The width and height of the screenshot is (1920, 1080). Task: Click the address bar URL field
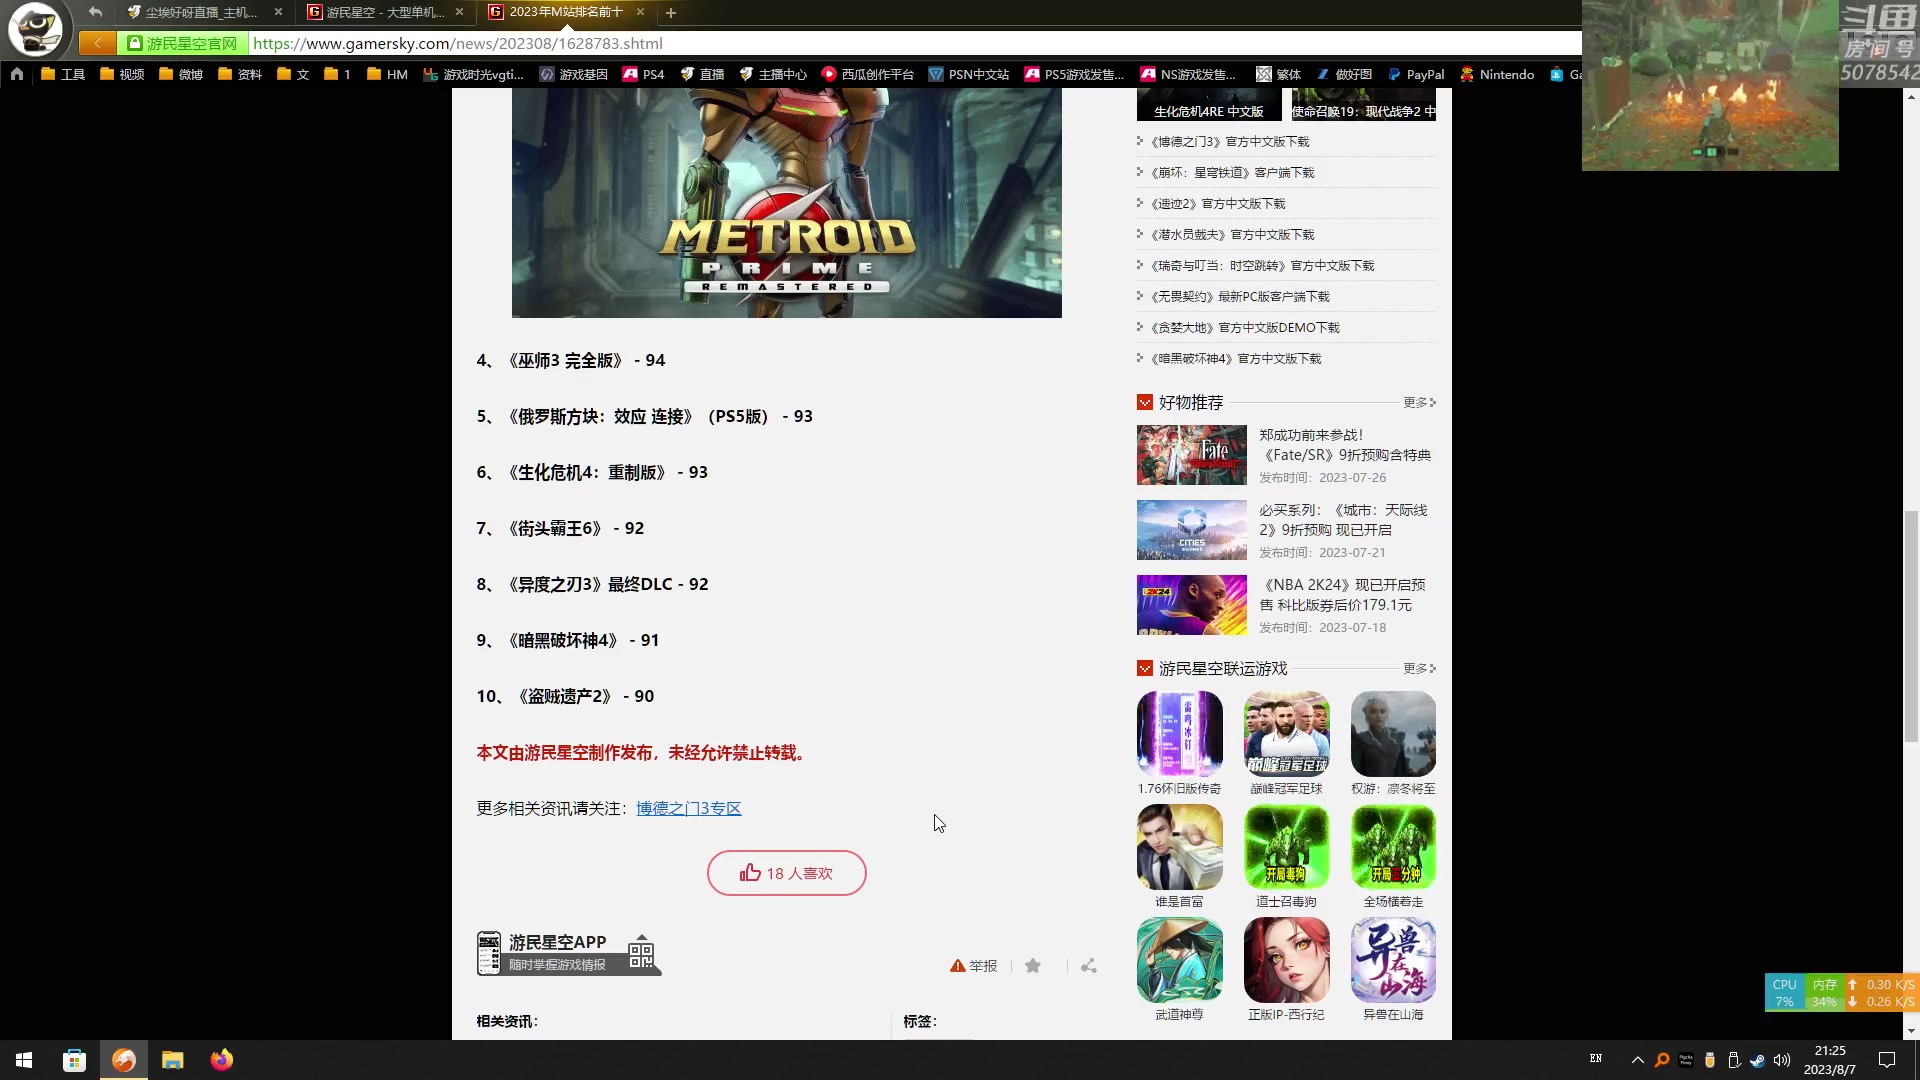click(915, 43)
